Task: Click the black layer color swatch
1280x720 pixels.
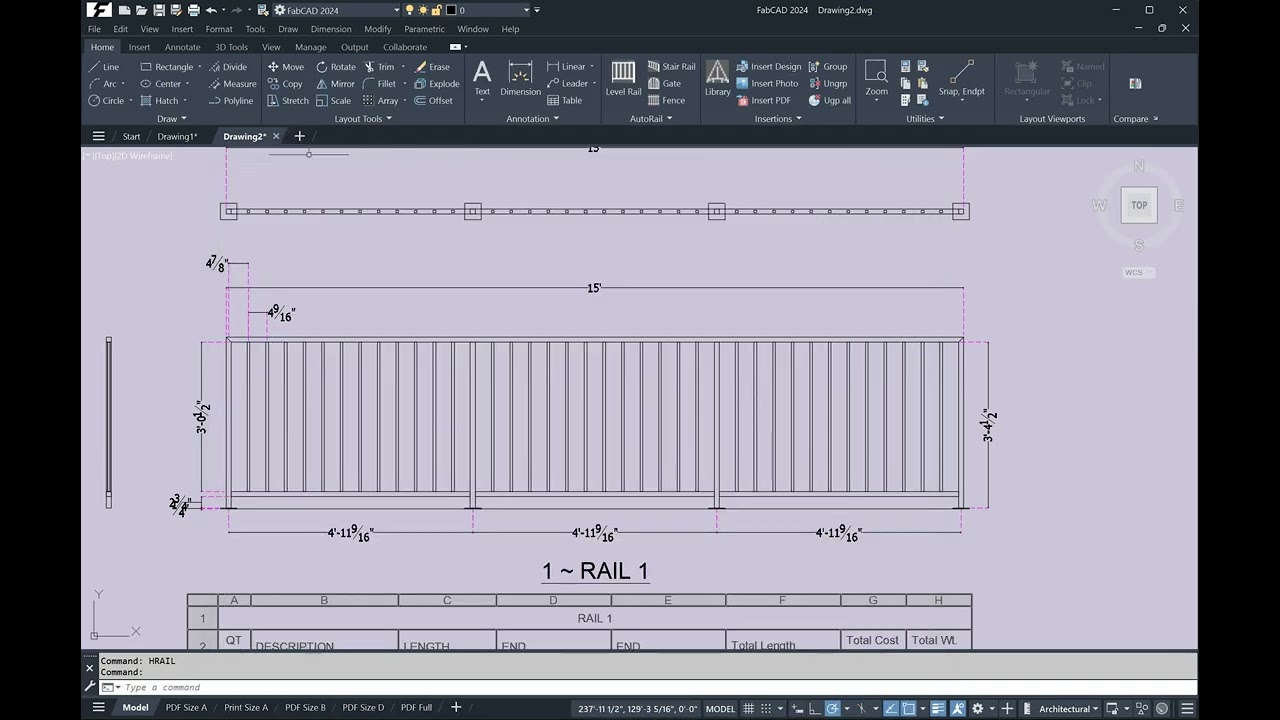Action: tap(452, 10)
